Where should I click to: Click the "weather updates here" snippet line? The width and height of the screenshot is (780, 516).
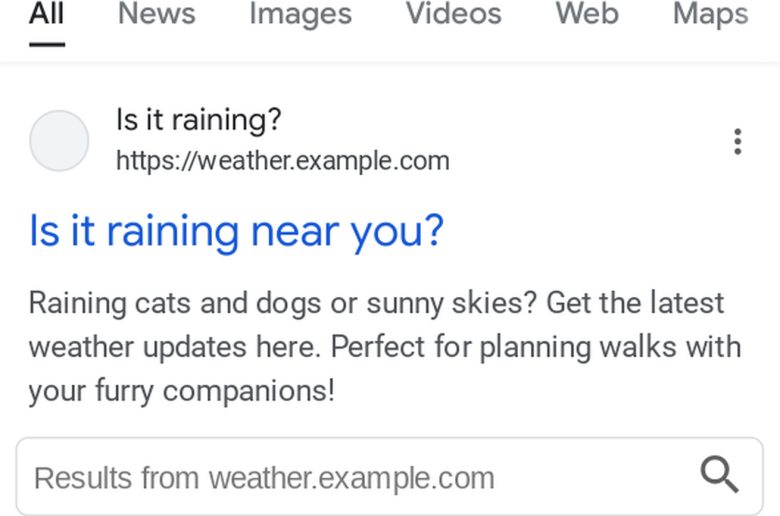385,347
